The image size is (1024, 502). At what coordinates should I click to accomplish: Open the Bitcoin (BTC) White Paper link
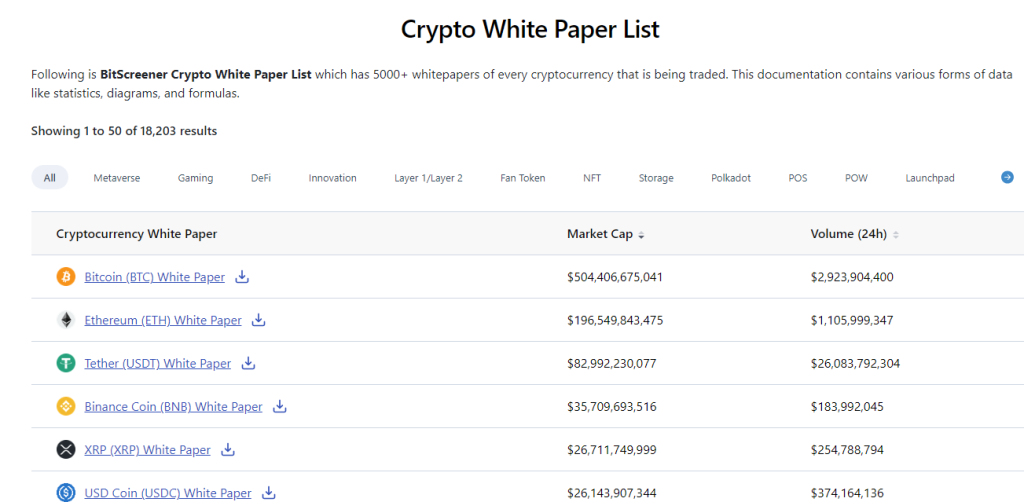click(x=155, y=277)
